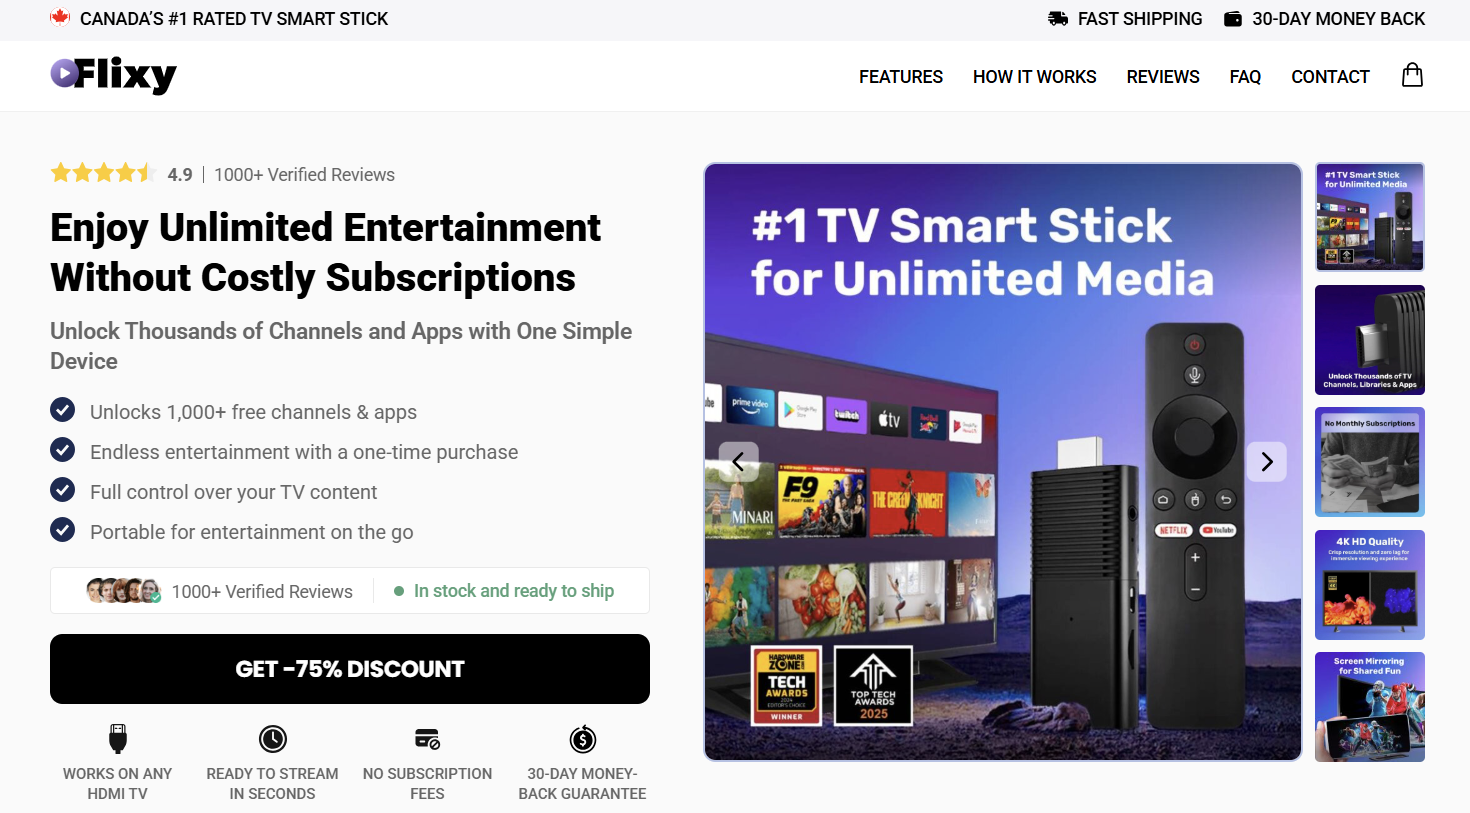Image resolution: width=1470 pixels, height=813 pixels.
Task: Click the Canadian flag icon
Action: [x=60, y=18]
